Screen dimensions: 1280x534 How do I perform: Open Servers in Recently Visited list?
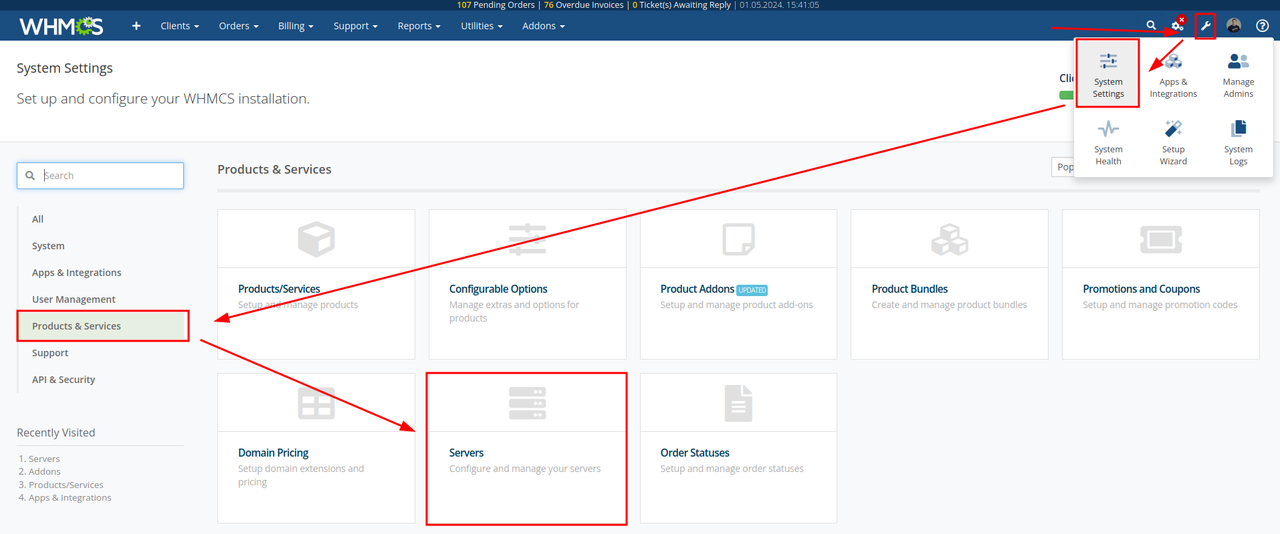tap(44, 459)
